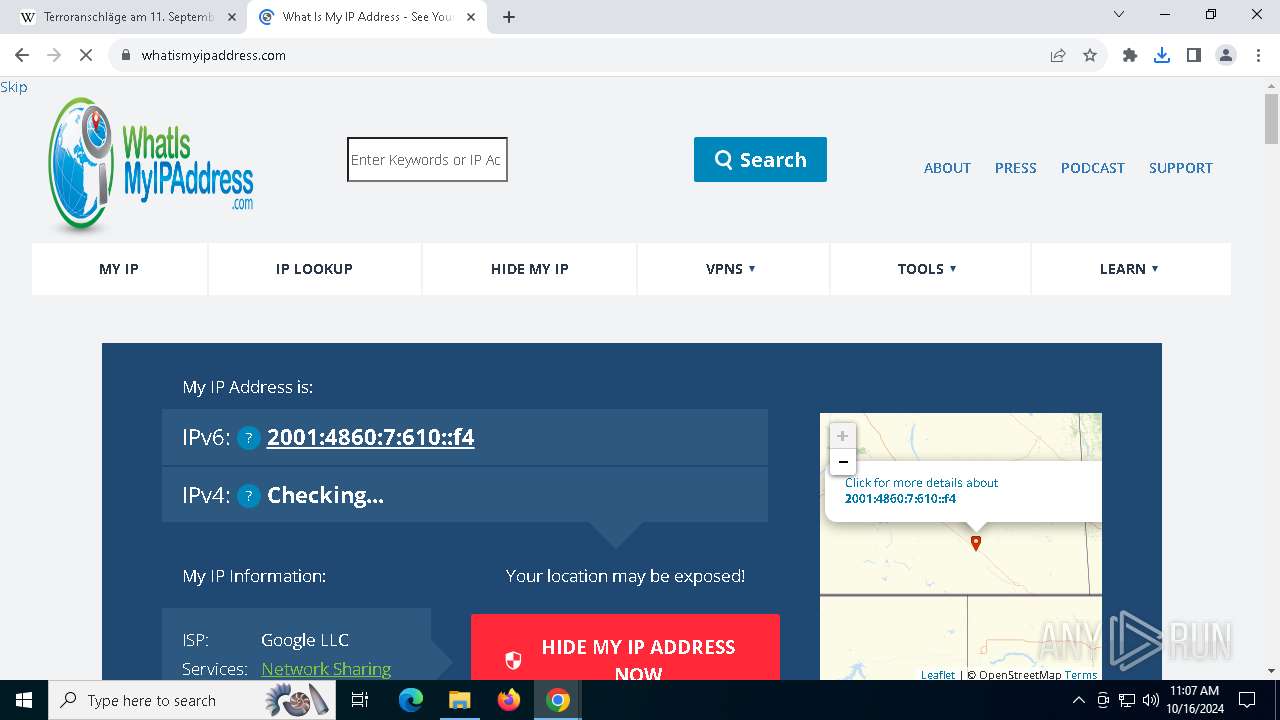Open HIDE MY IP menu item
Screen dimensions: 1280x720
coord(529,269)
